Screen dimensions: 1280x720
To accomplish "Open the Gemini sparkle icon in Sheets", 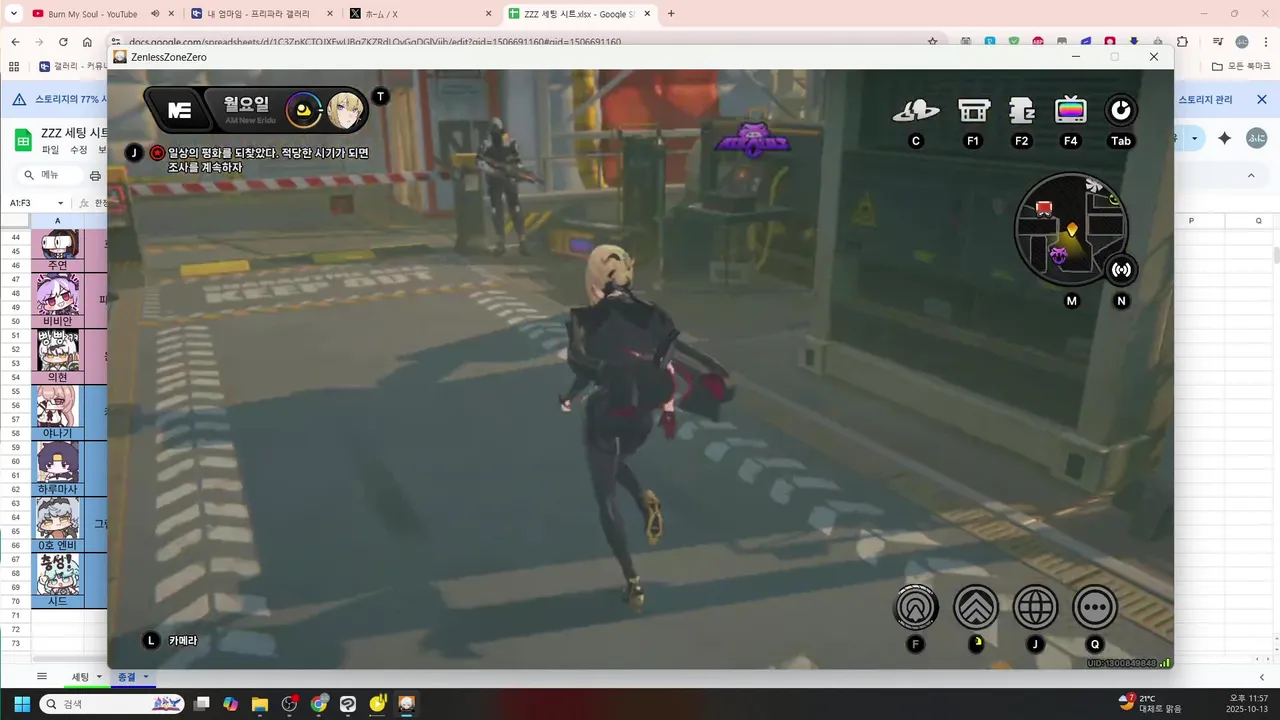I will [x=1224, y=138].
